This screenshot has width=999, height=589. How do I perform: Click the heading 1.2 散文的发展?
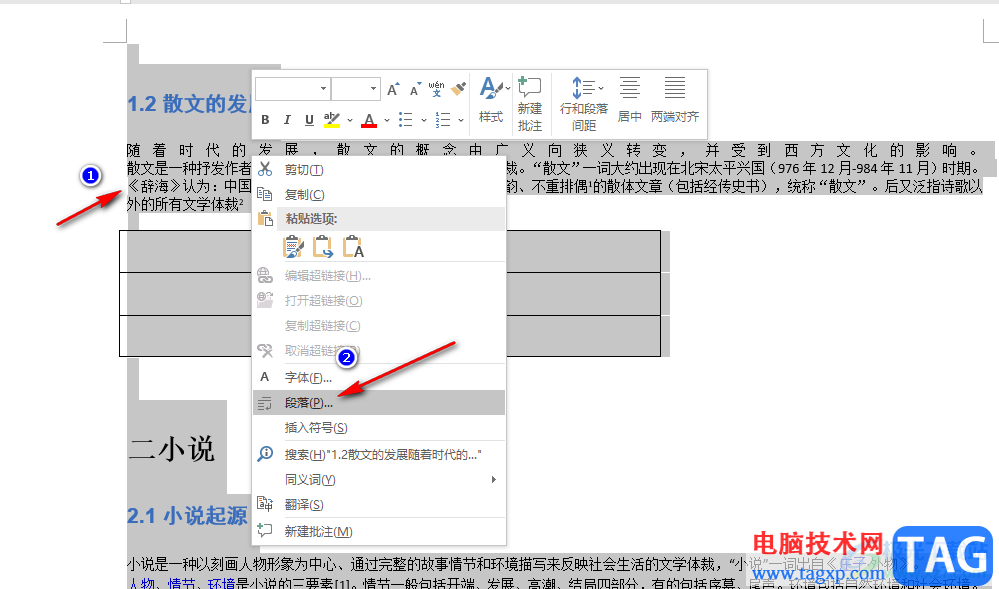pyautogui.click(x=190, y=103)
